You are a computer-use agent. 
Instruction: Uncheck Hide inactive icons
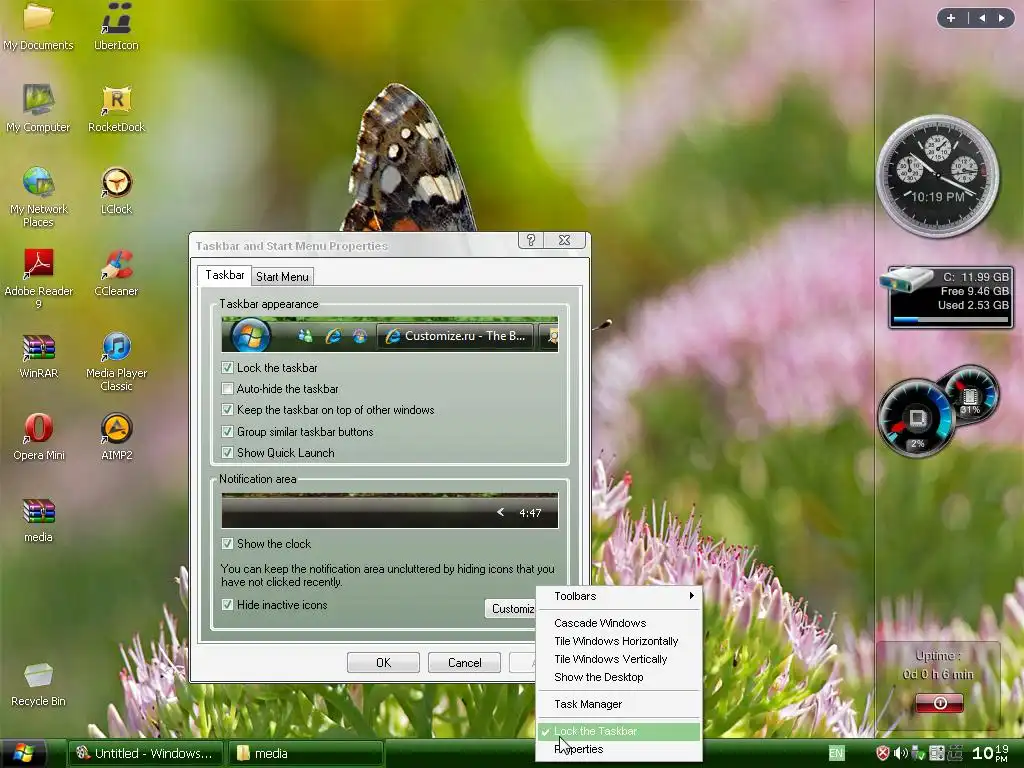[x=227, y=605]
